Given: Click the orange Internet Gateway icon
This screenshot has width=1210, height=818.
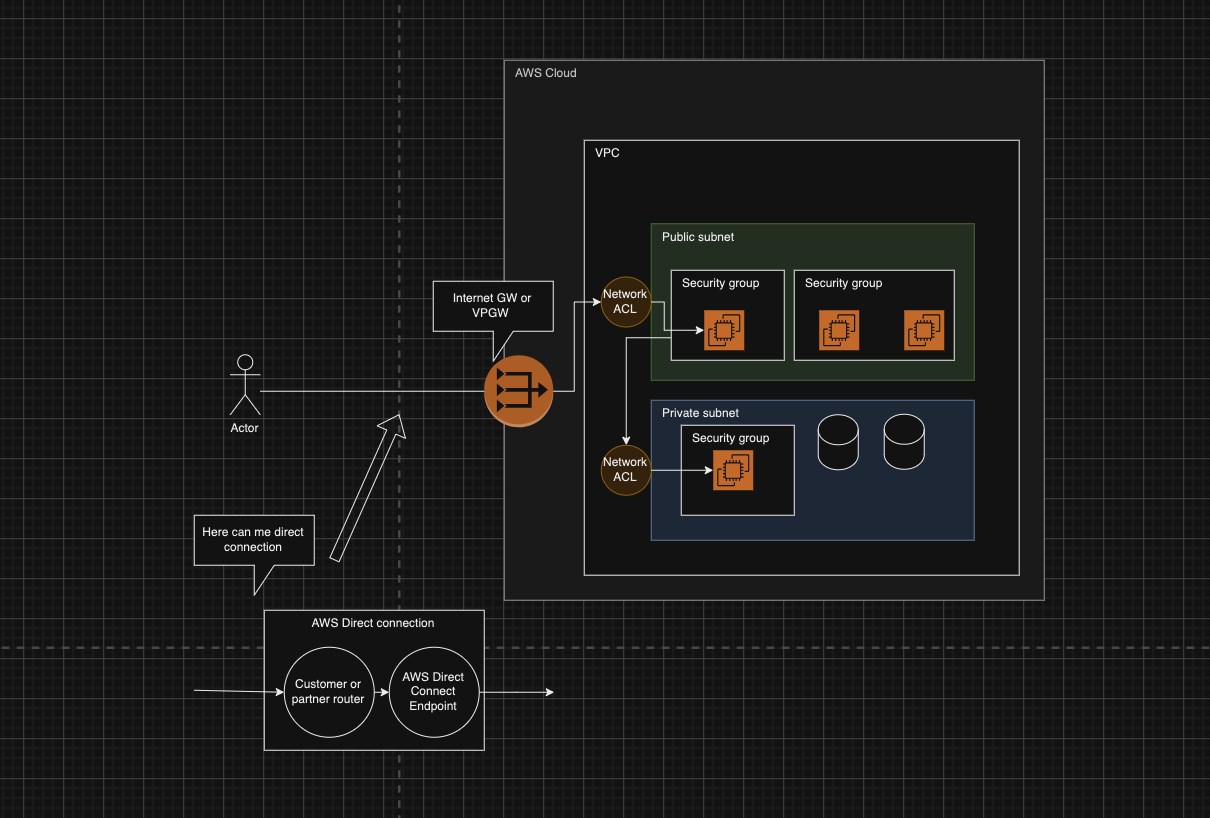Looking at the screenshot, I should click(518, 390).
